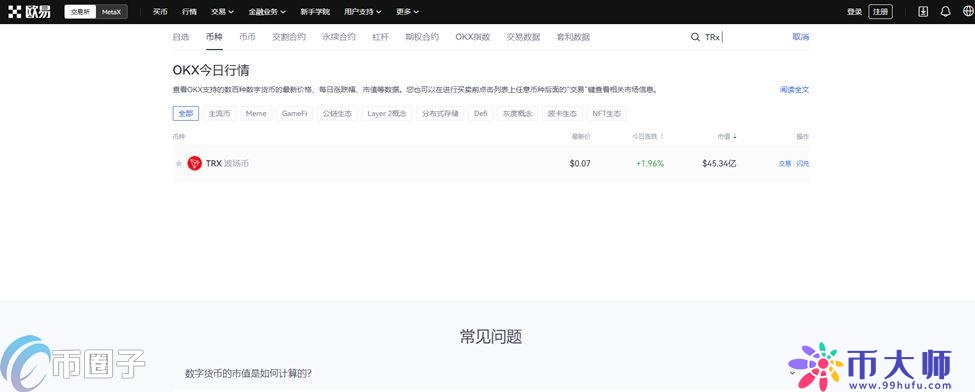The height and width of the screenshot is (392, 975).
Task: Switch to the 杠杆 tab
Action: pos(381,37)
